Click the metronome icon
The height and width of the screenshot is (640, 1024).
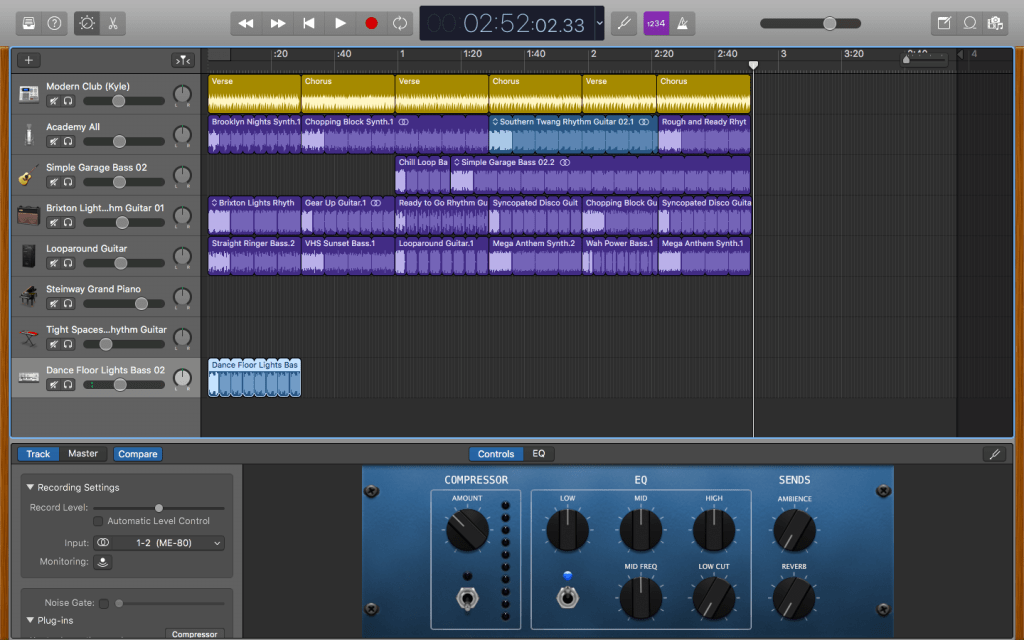[684, 22]
